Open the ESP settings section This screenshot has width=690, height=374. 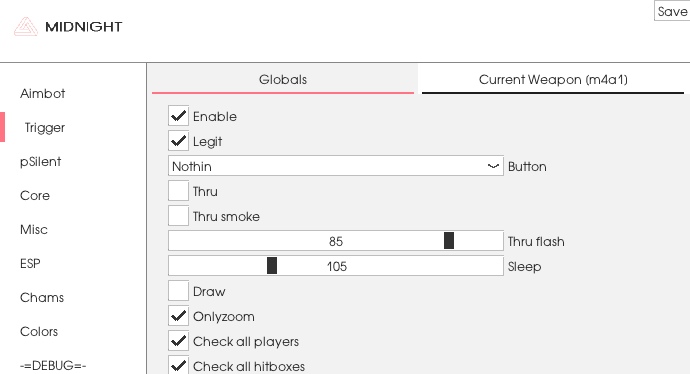30,263
